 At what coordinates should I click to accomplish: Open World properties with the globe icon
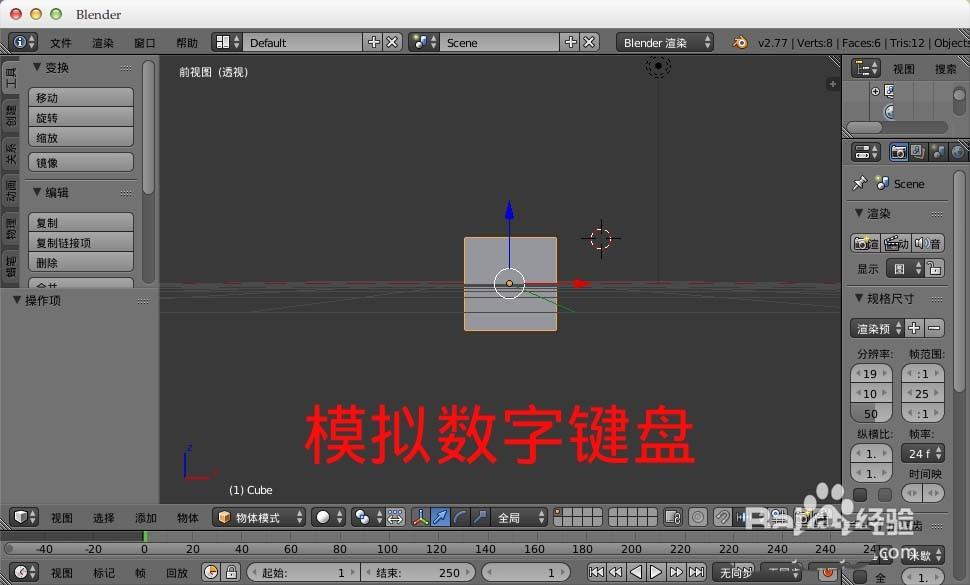click(958, 152)
